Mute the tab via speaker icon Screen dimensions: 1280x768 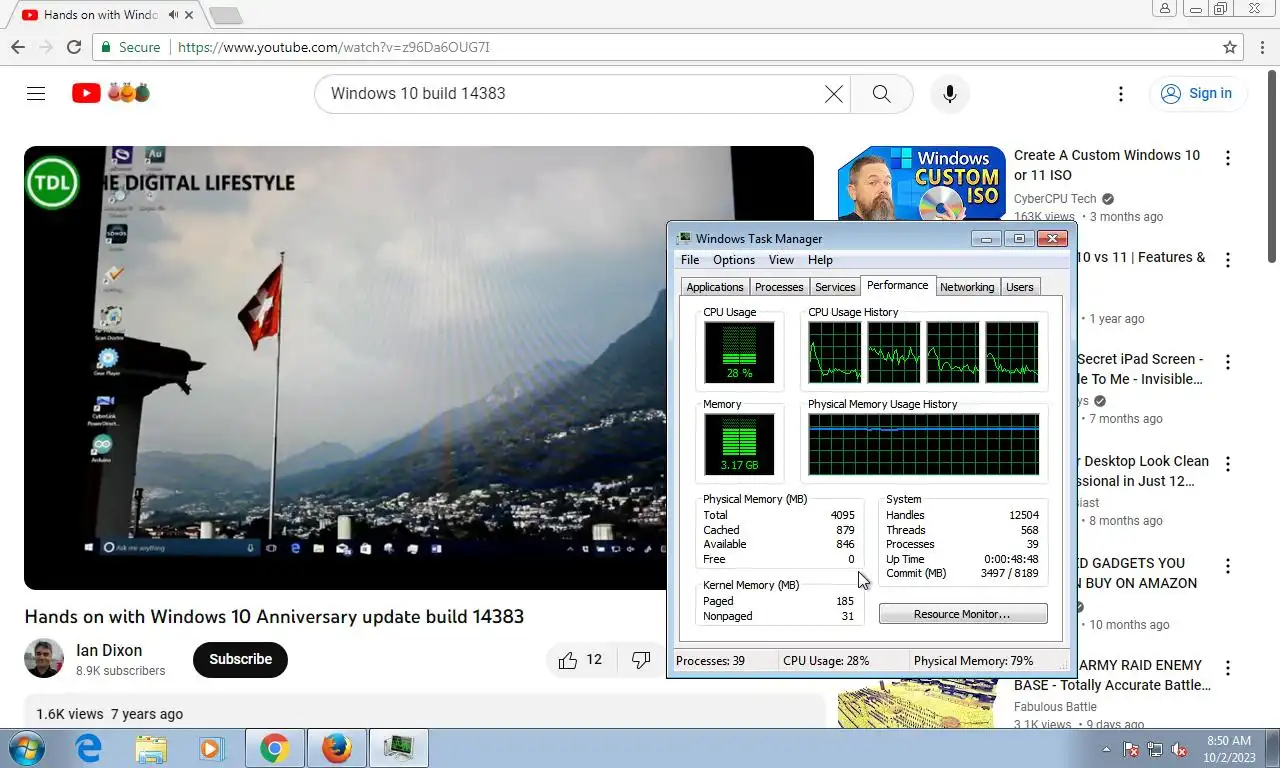click(x=174, y=15)
